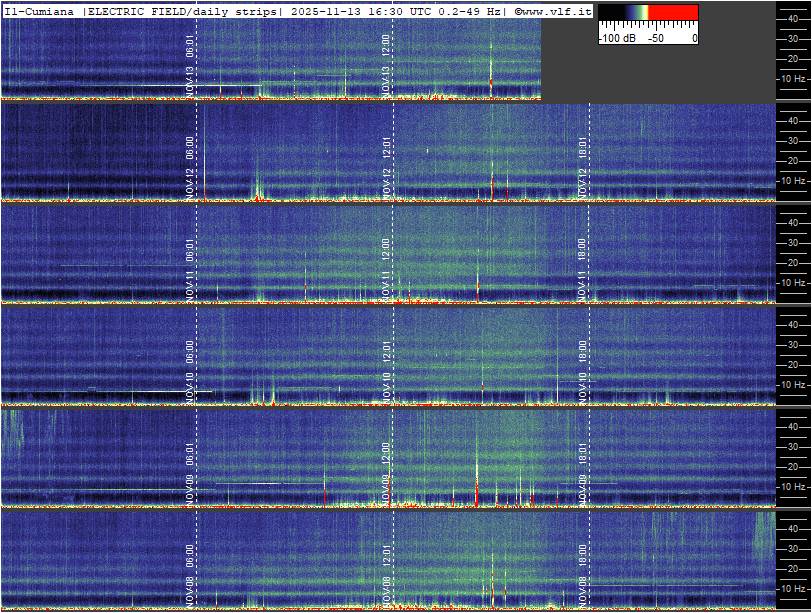812x613 pixels.
Task: Click the 10 Hz label on Nov 13 strip
Action: click(x=794, y=78)
